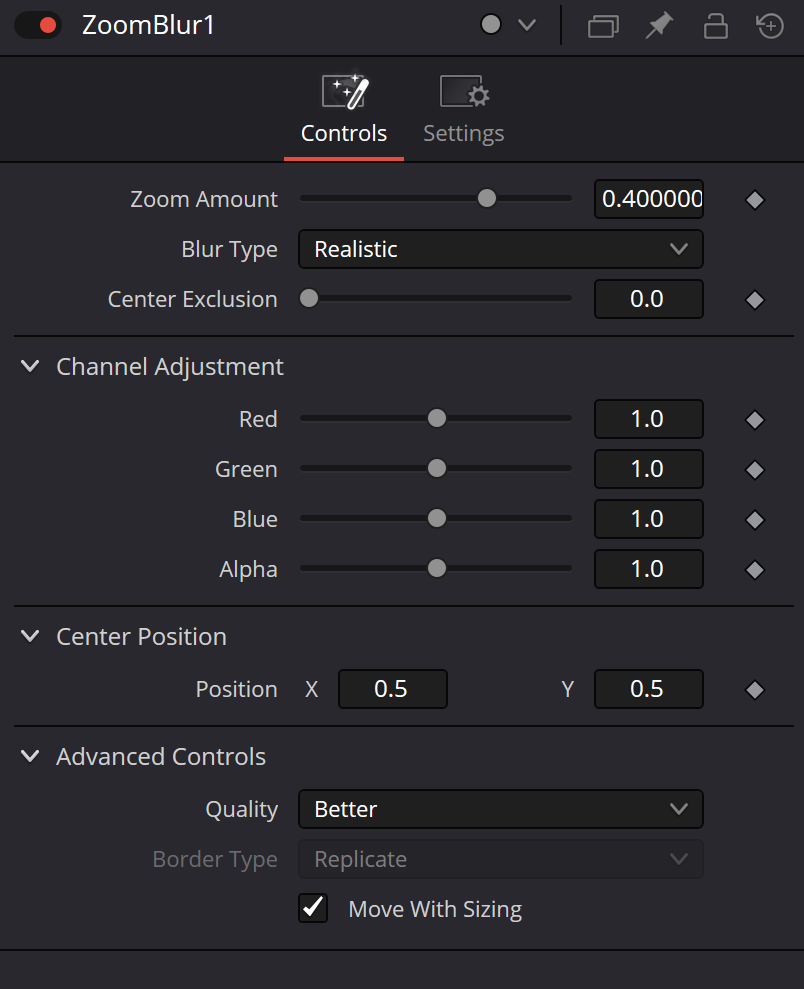
Task: Toggle the ZoomBlur1 node enable switch
Action: coord(38,26)
